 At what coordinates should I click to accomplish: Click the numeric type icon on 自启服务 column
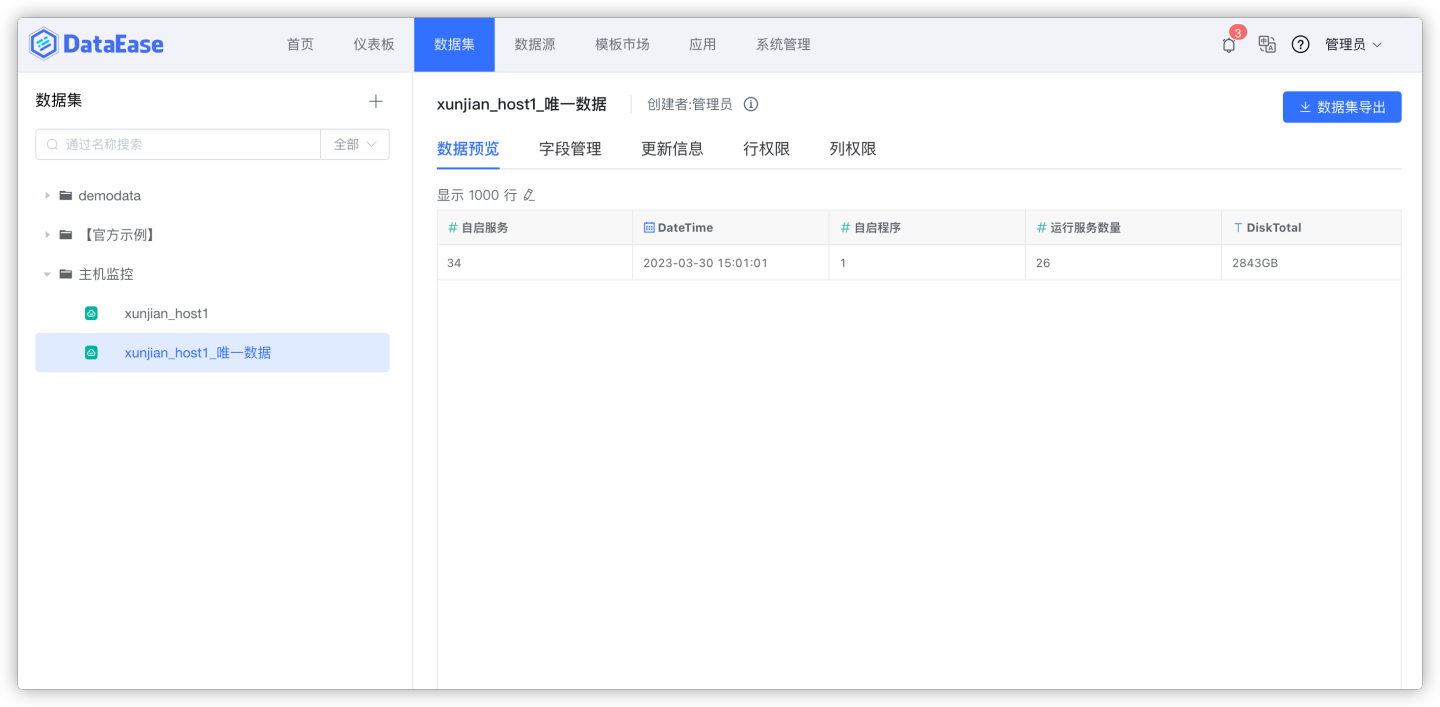coord(452,227)
